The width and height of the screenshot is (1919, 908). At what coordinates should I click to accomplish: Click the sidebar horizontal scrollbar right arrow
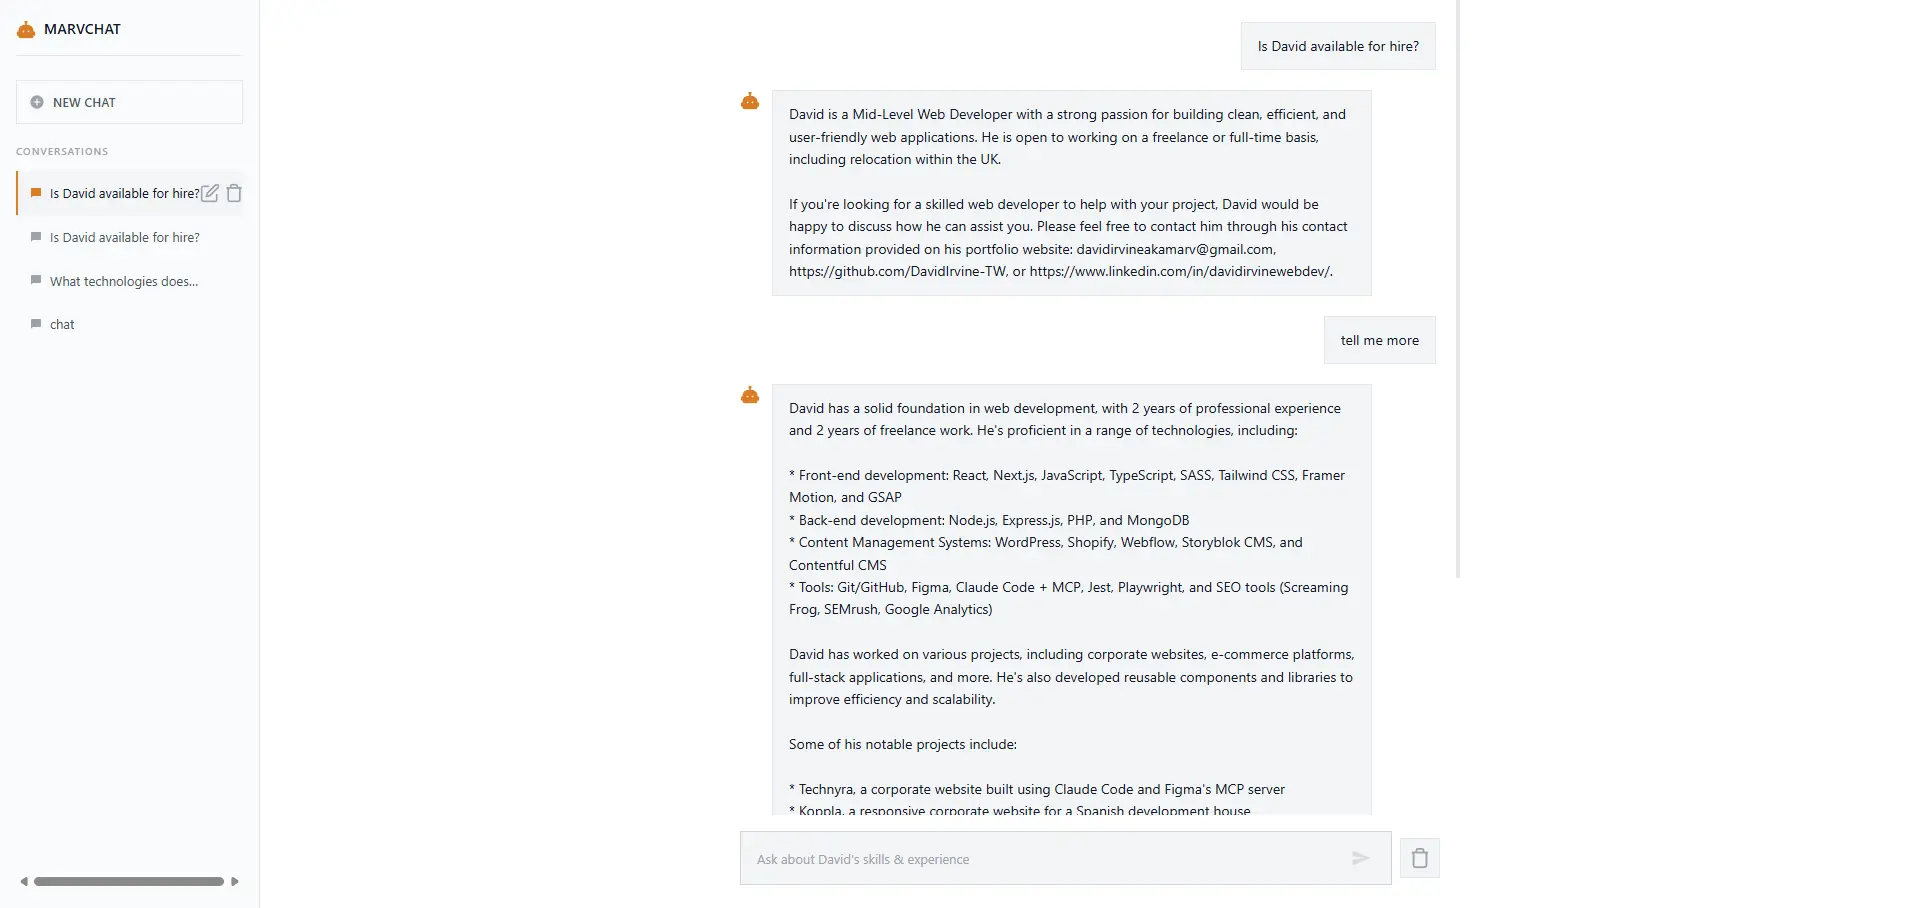235,881
